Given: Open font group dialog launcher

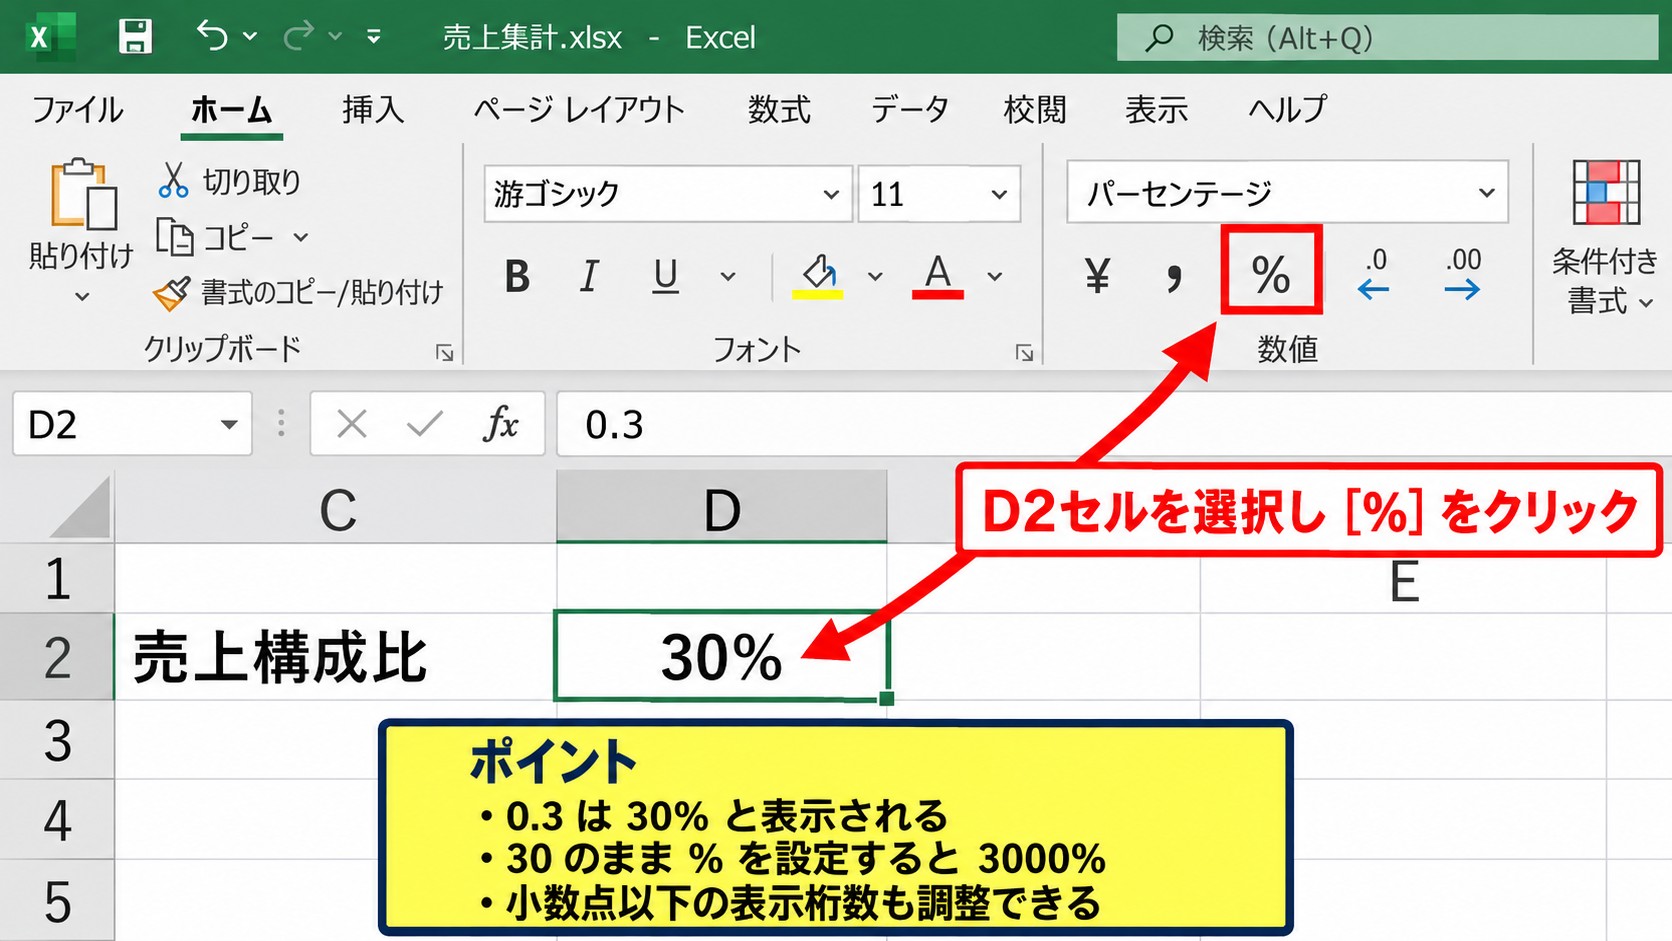Looking at the screenshot, I should (1024, 352).
